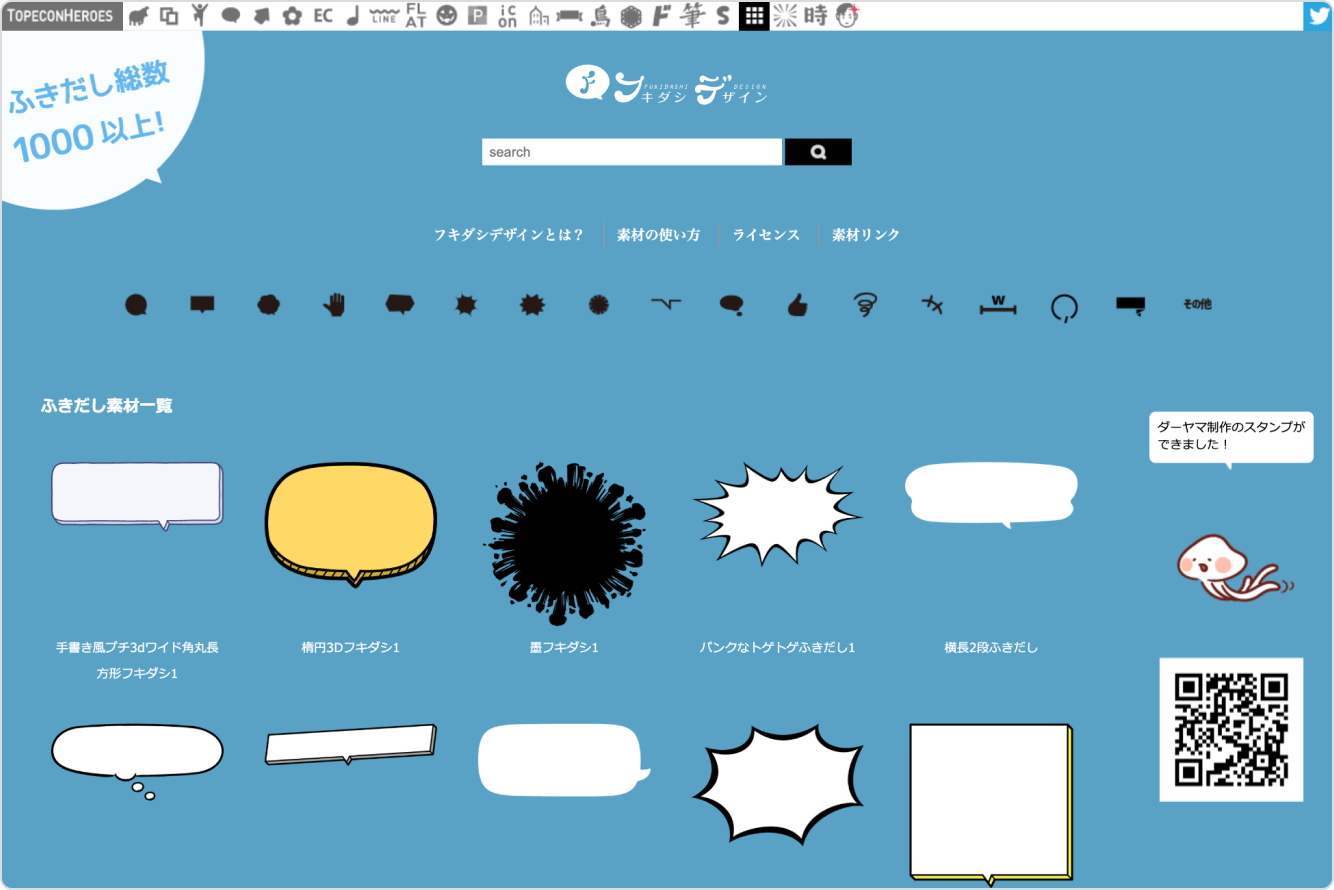Click the 墨フキダシ1 caption
1334x890 pixels.
(565, 648)
